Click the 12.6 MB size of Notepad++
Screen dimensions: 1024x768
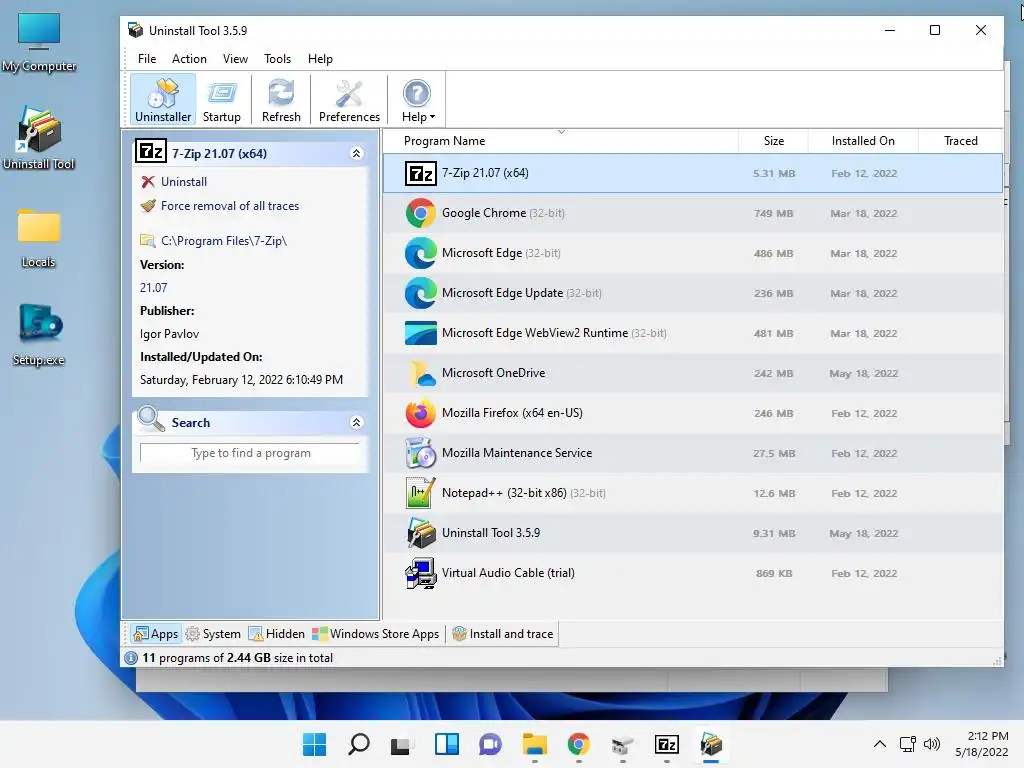[774, 494]
